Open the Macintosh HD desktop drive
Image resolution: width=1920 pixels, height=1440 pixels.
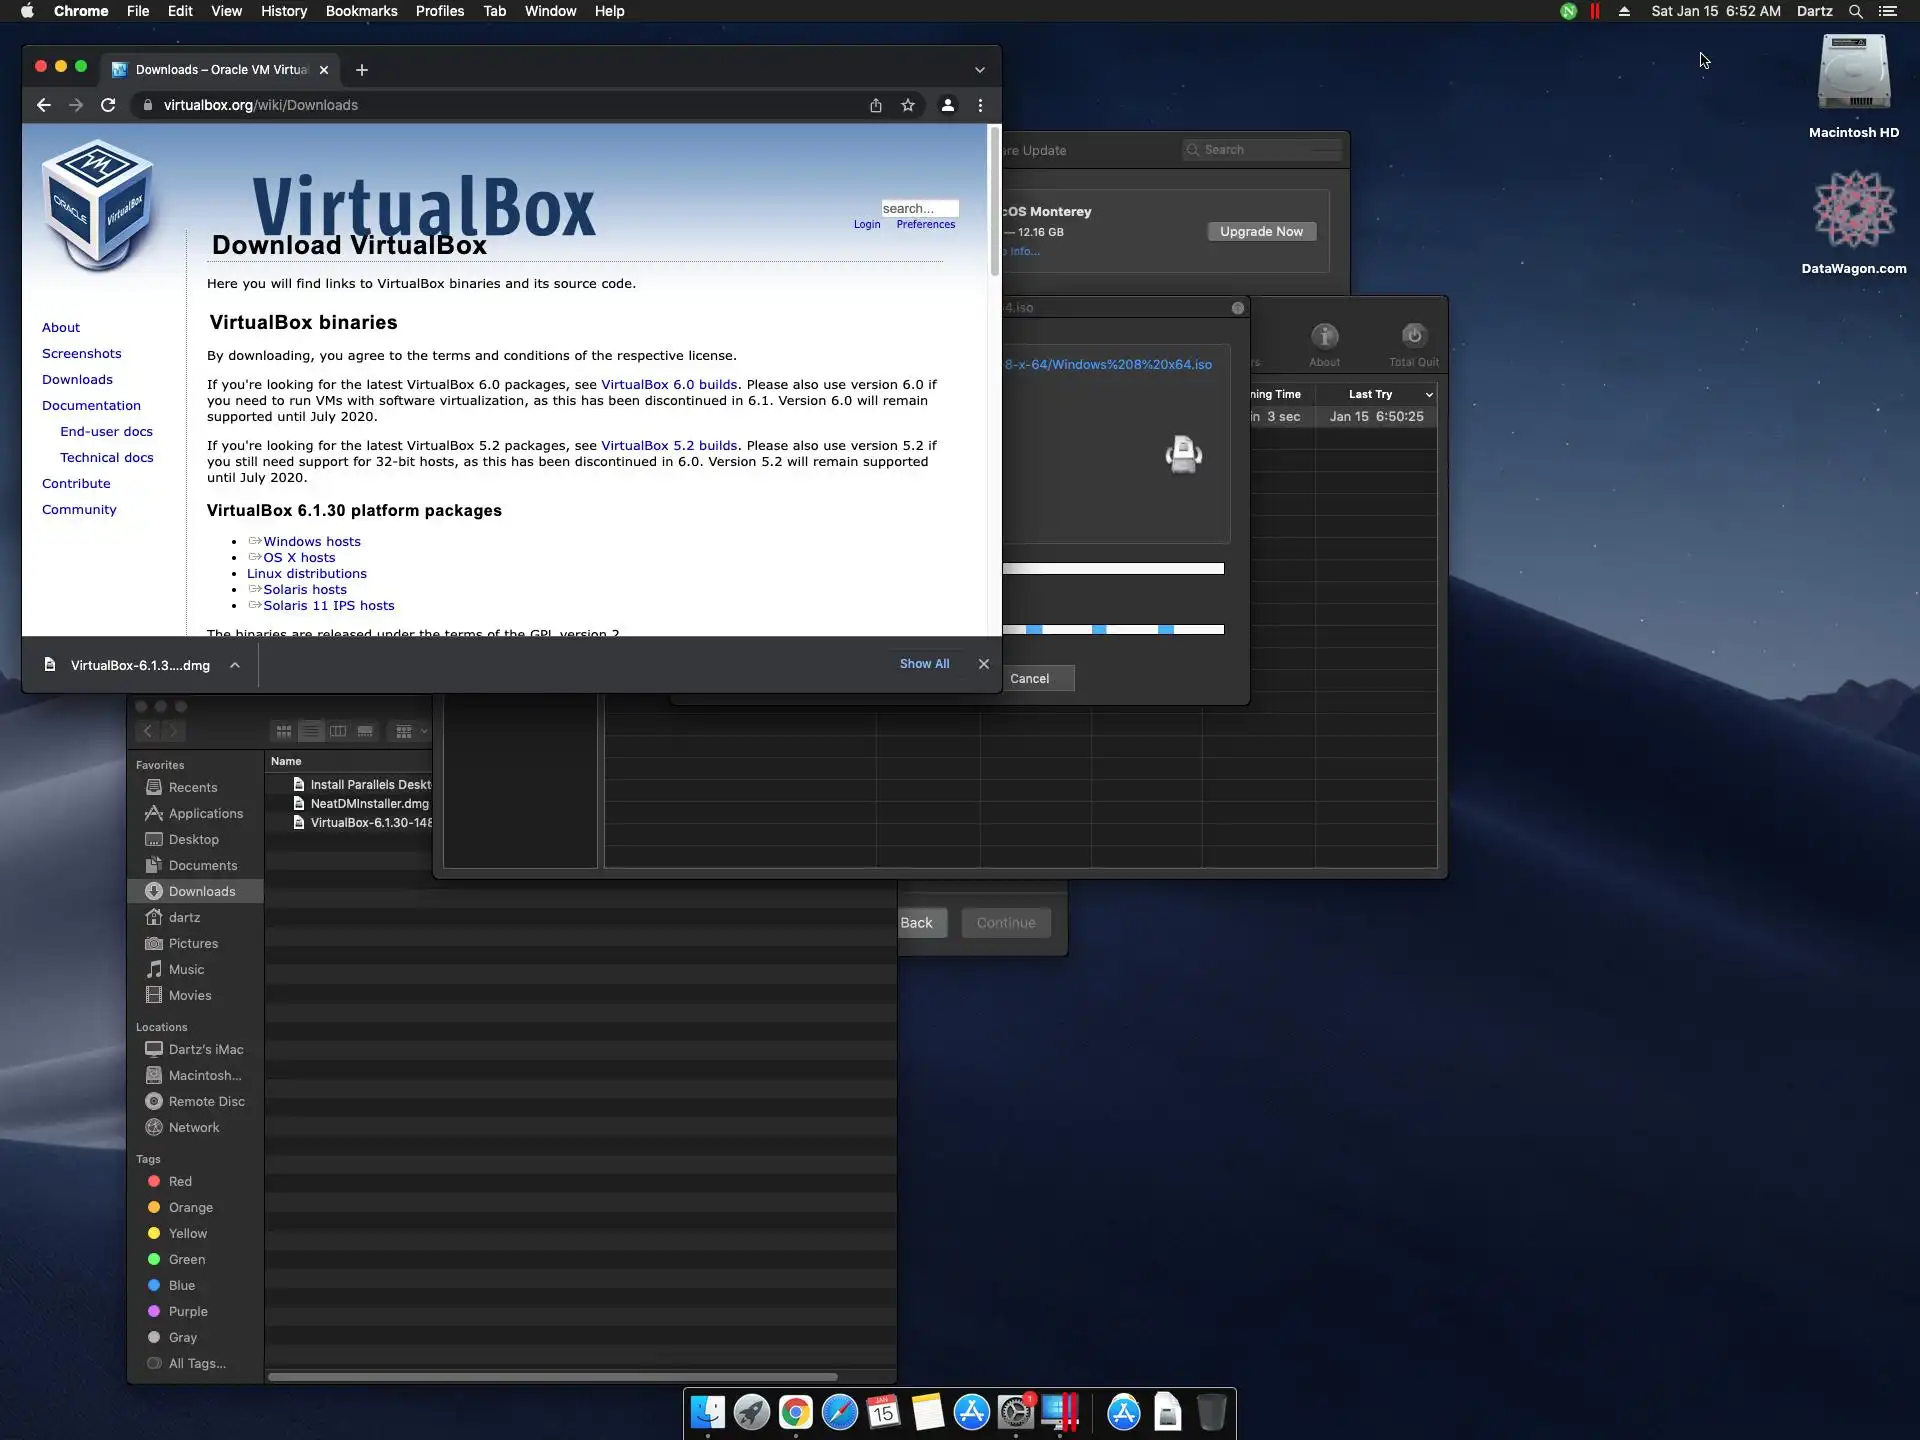tap(1853, 75)
